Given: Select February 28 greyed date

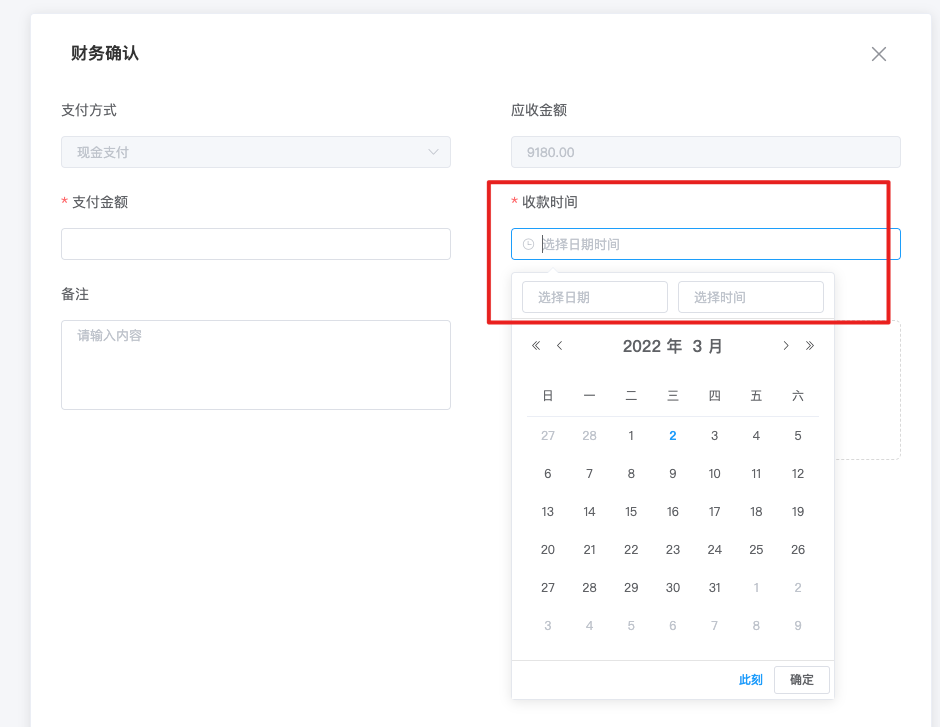Looking at the screenshot, I should coord(589,436).
